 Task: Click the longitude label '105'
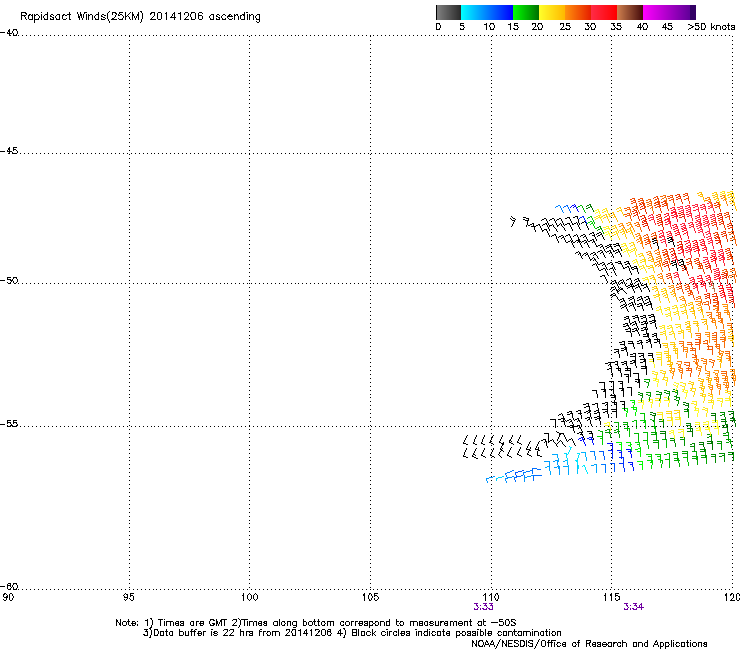[370, 597]
